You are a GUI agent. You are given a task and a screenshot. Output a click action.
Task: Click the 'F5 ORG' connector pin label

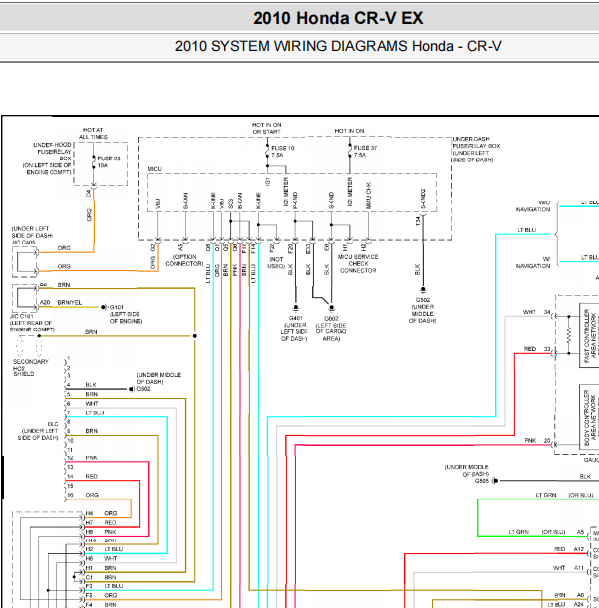[x=101, y=595]
